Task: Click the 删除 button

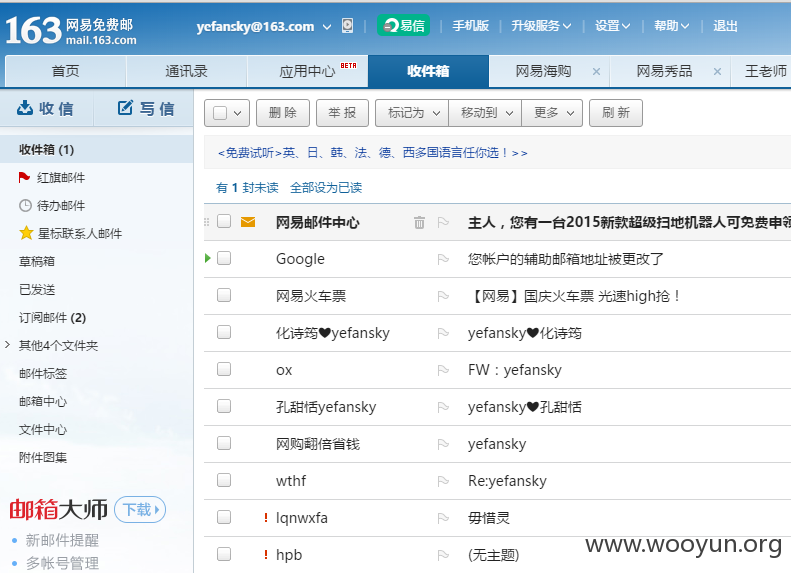Action: 282,113
